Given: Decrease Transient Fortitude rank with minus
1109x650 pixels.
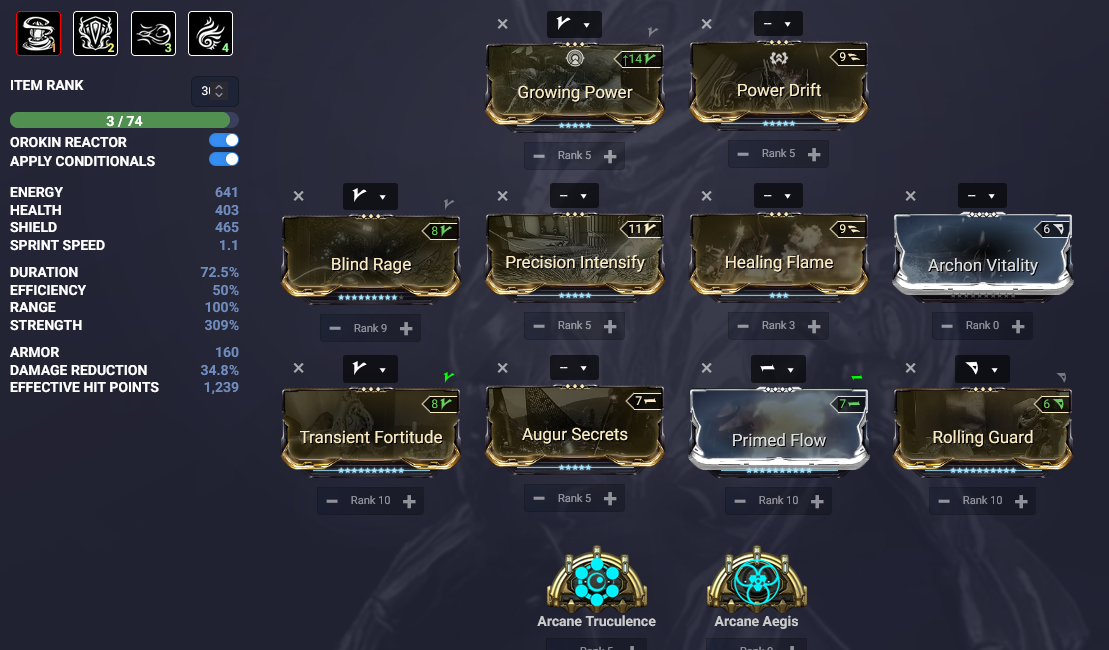Looking at the screenshot, I should point(332,501).
